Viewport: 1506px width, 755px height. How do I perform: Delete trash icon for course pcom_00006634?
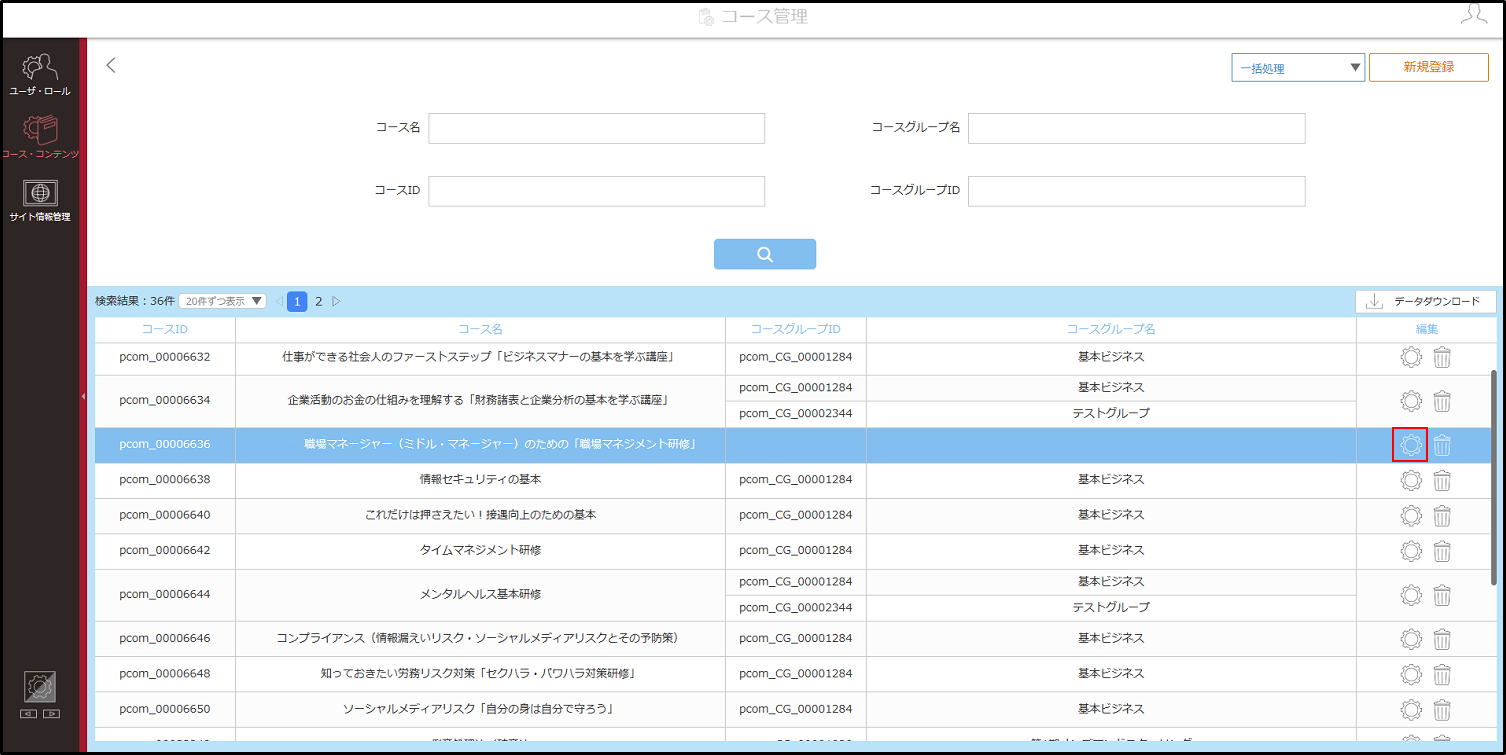coord(1442,401)
